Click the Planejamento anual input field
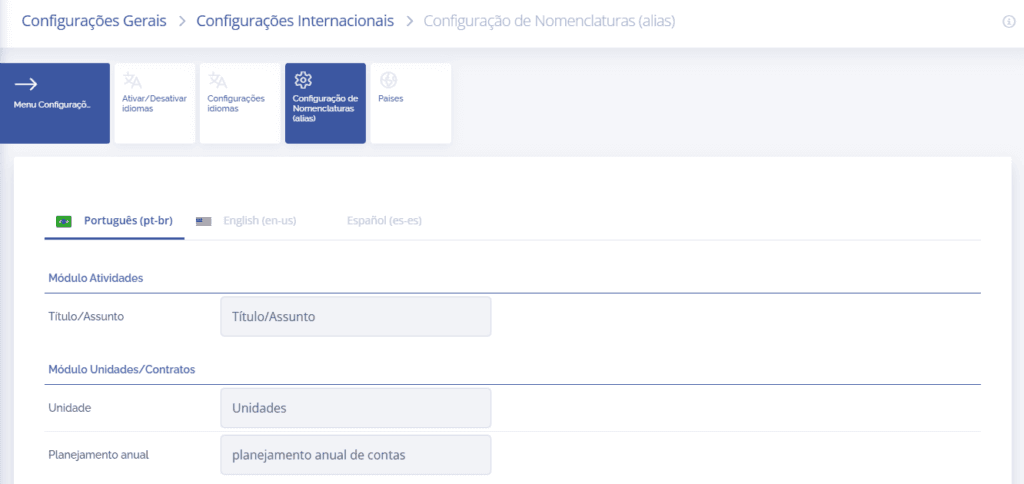The image size is (1024, 484). point(356,455)
